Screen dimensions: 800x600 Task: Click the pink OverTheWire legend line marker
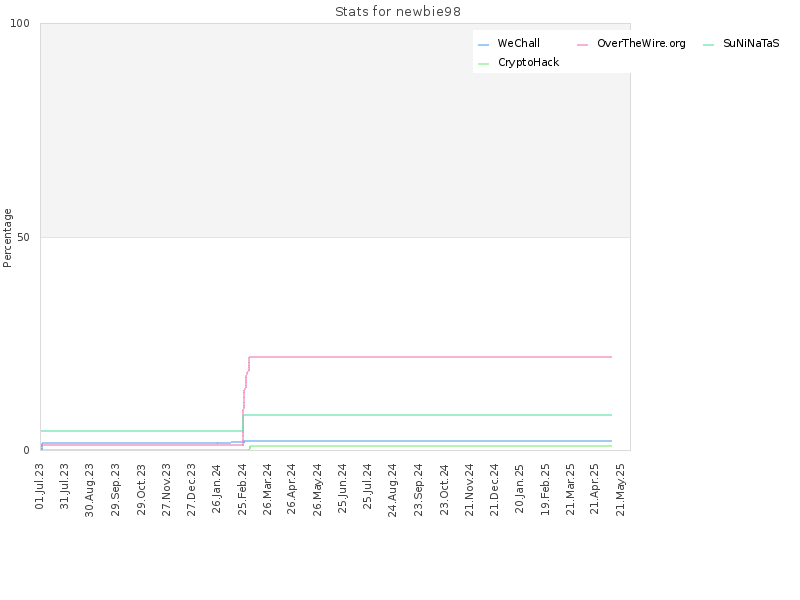point(583,45)
